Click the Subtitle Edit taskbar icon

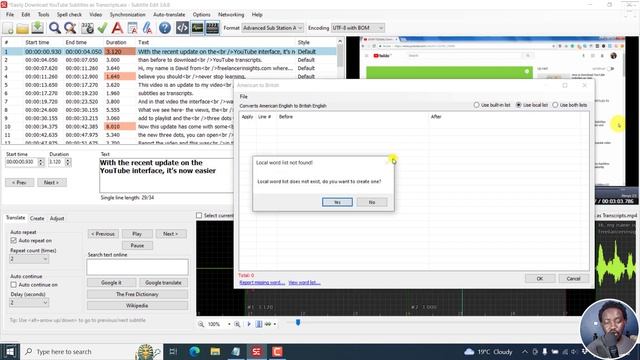(256, 351)
